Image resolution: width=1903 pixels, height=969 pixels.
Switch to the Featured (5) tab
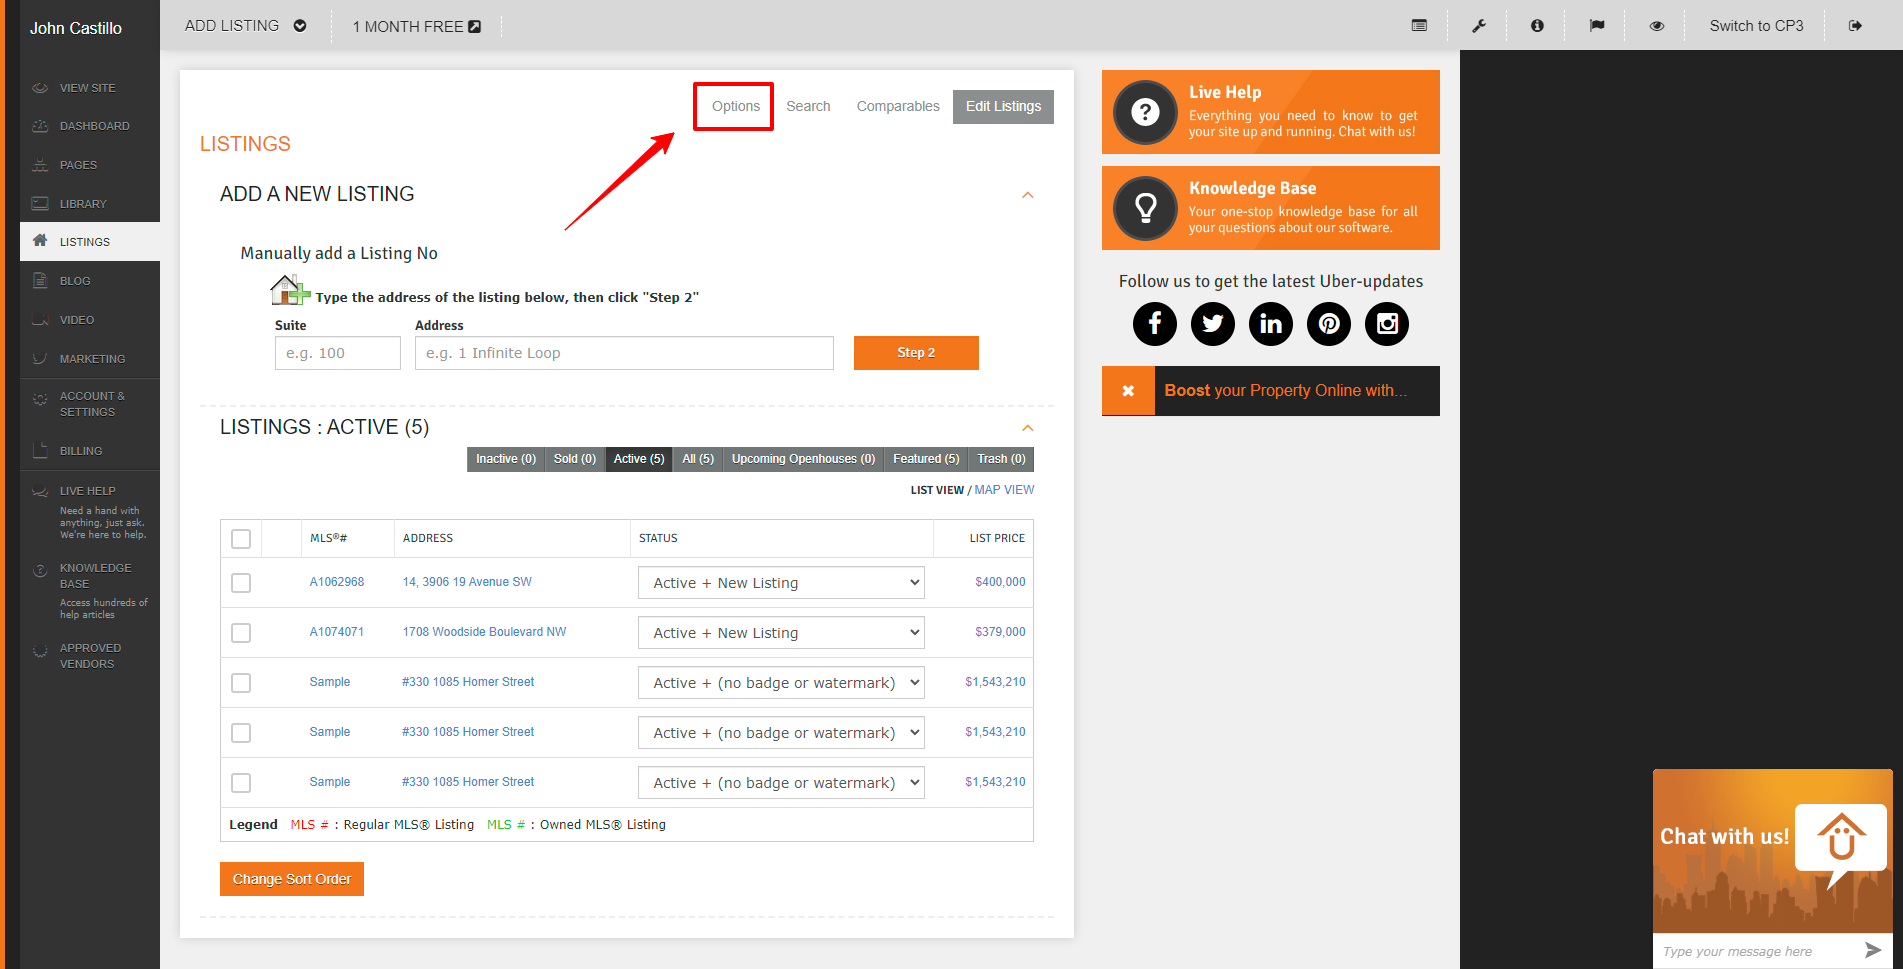925,459
